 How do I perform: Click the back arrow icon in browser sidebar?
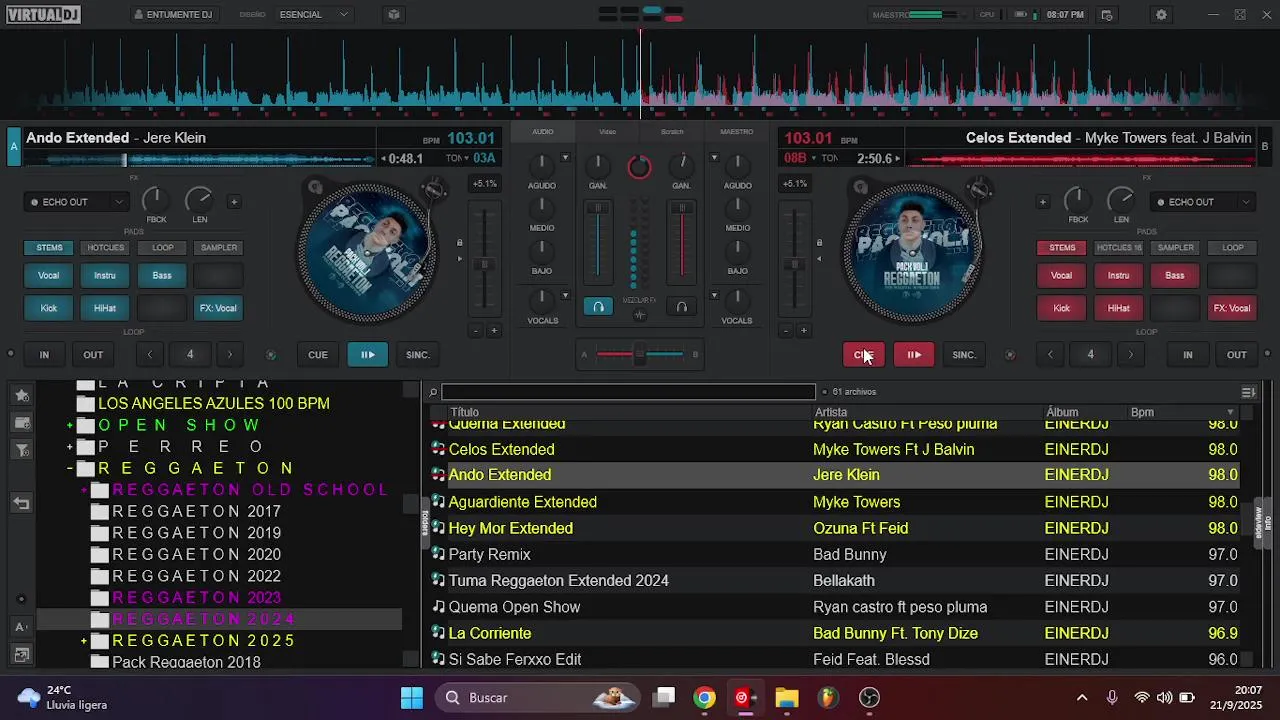coord(22,503)
